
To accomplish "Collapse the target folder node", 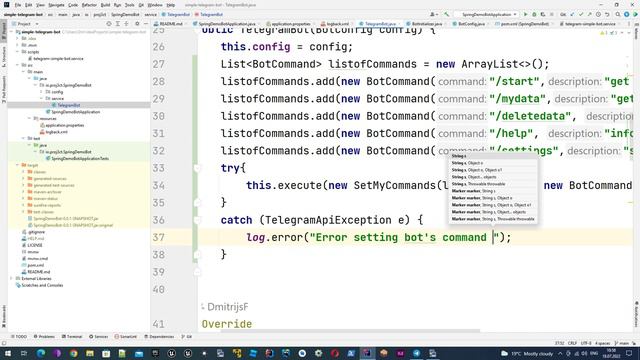I will (18, 165).
